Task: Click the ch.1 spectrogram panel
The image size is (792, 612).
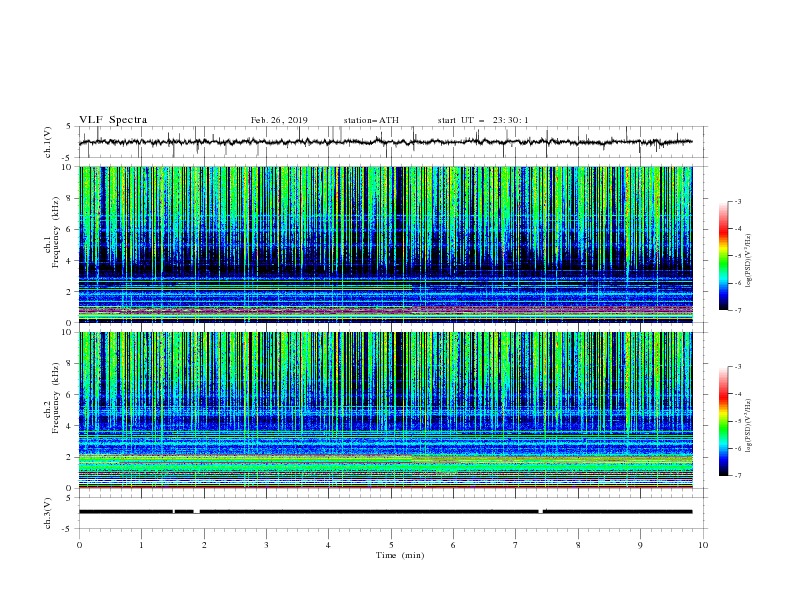Action: coord(385,244)
